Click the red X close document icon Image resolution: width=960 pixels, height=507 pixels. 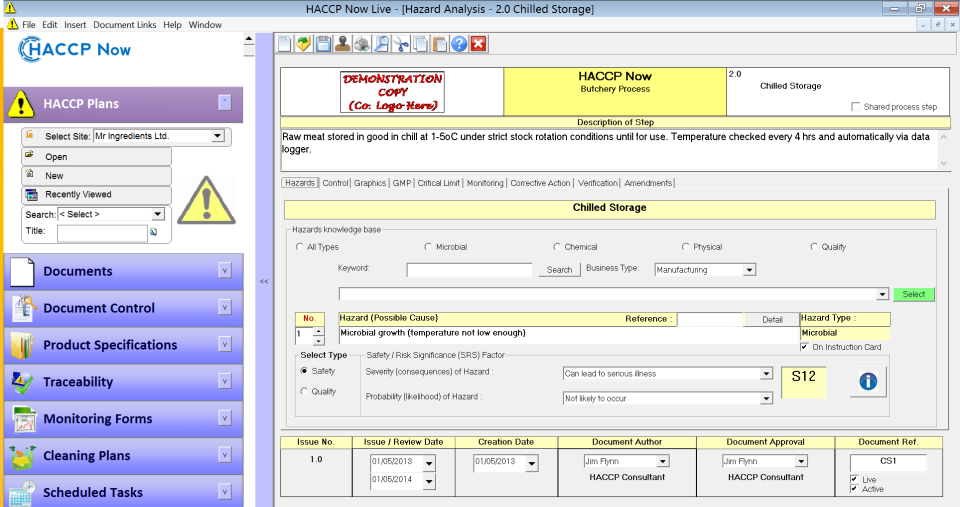(479, 44)
